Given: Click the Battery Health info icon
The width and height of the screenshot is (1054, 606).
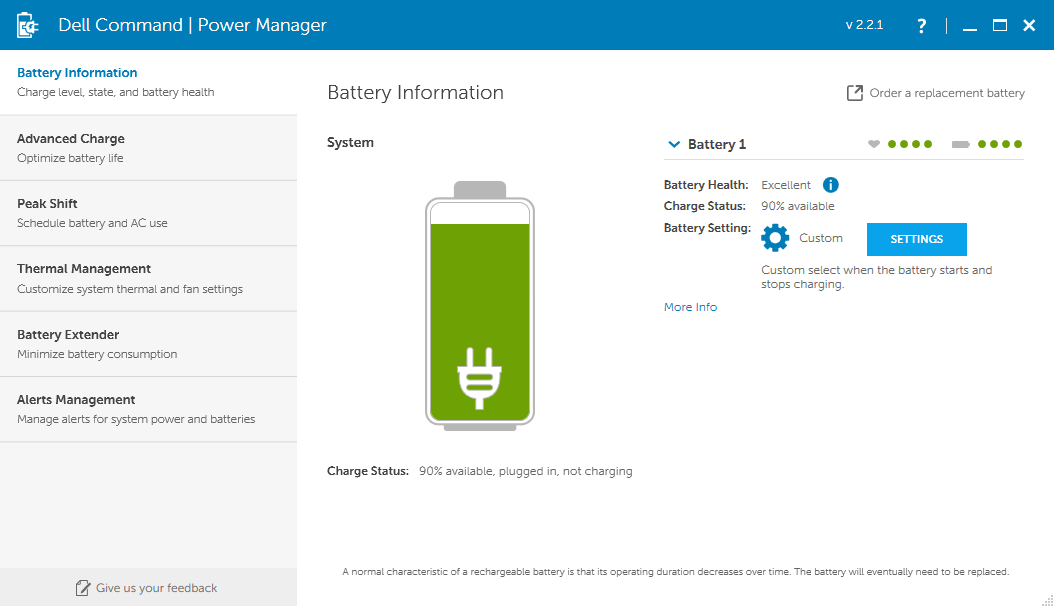Looking at the screenshot, I should click(830, 185).
